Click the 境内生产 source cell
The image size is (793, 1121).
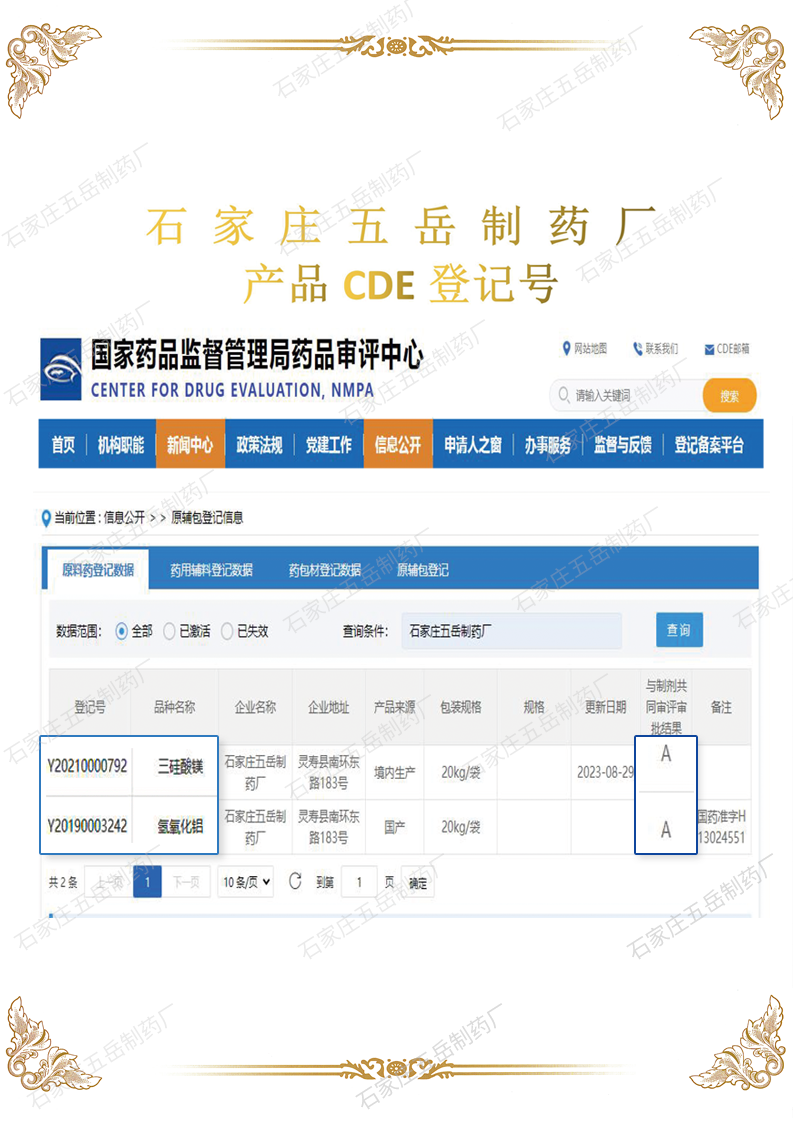coord(395,773)
